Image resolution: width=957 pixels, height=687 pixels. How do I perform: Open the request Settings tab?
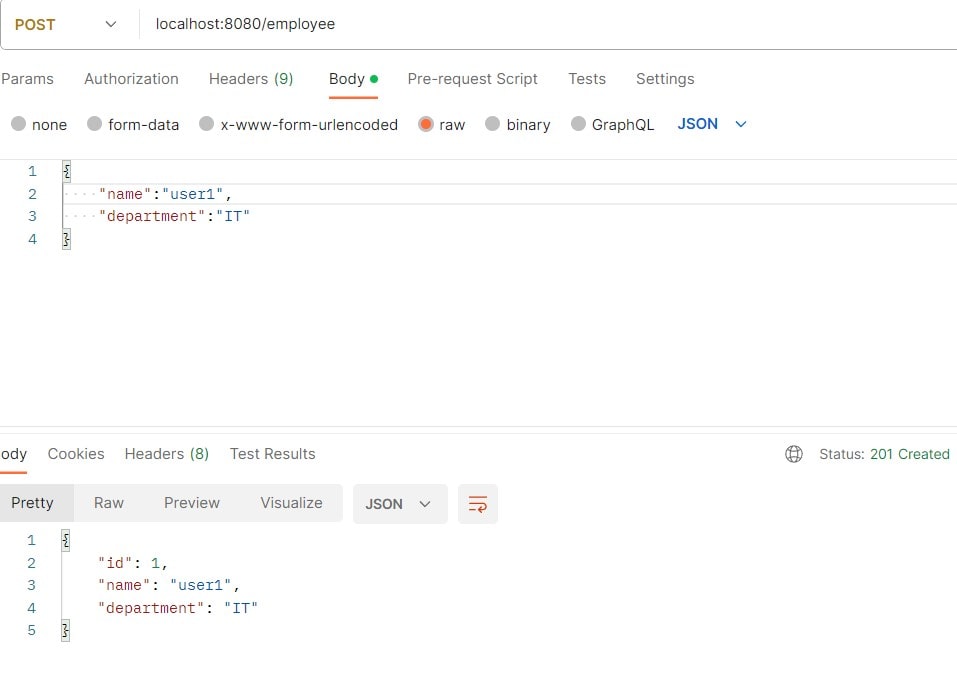point(665,79)
